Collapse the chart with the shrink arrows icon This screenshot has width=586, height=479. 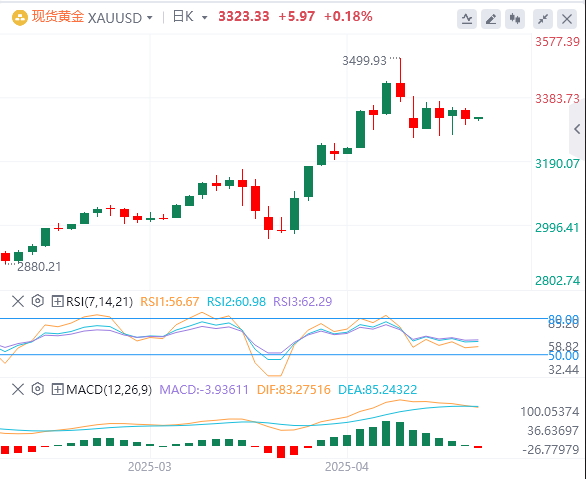(x=543, y=19)
